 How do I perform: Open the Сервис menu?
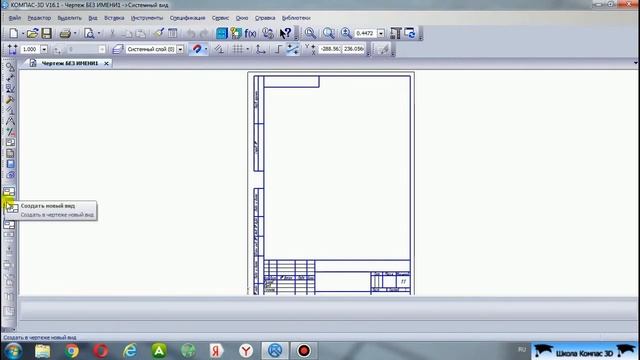(220, 18)
